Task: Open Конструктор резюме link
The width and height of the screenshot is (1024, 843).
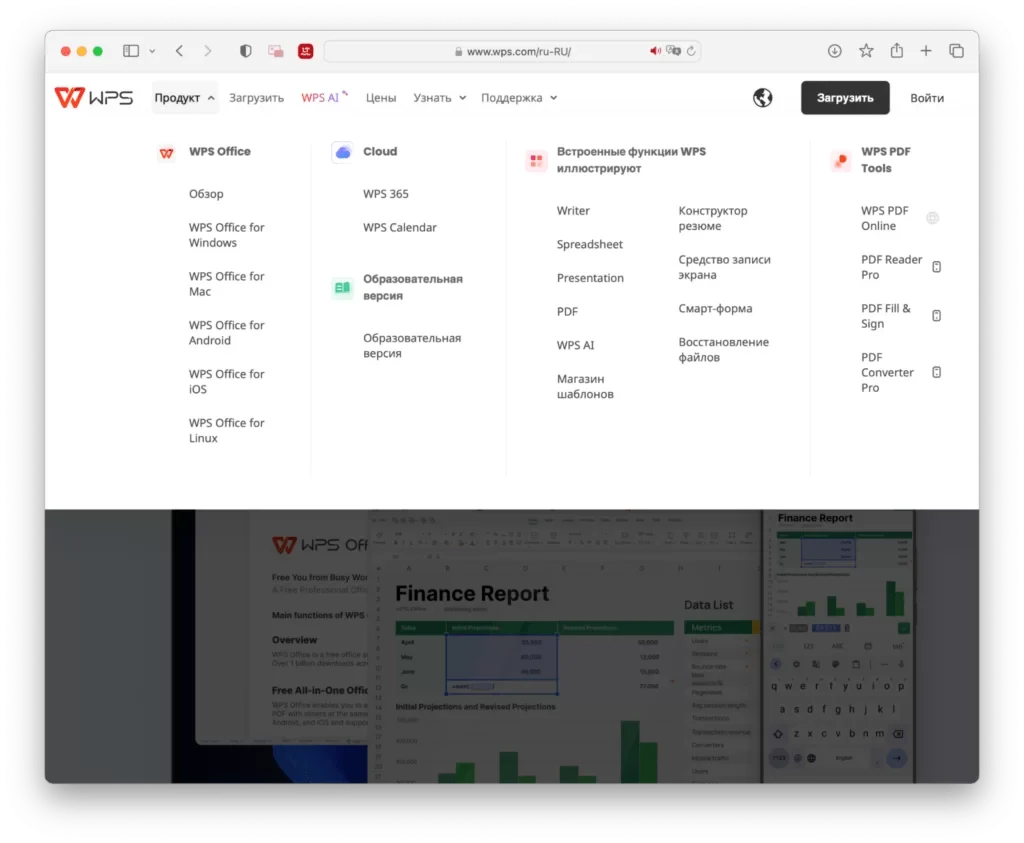Action: (712, 218)
